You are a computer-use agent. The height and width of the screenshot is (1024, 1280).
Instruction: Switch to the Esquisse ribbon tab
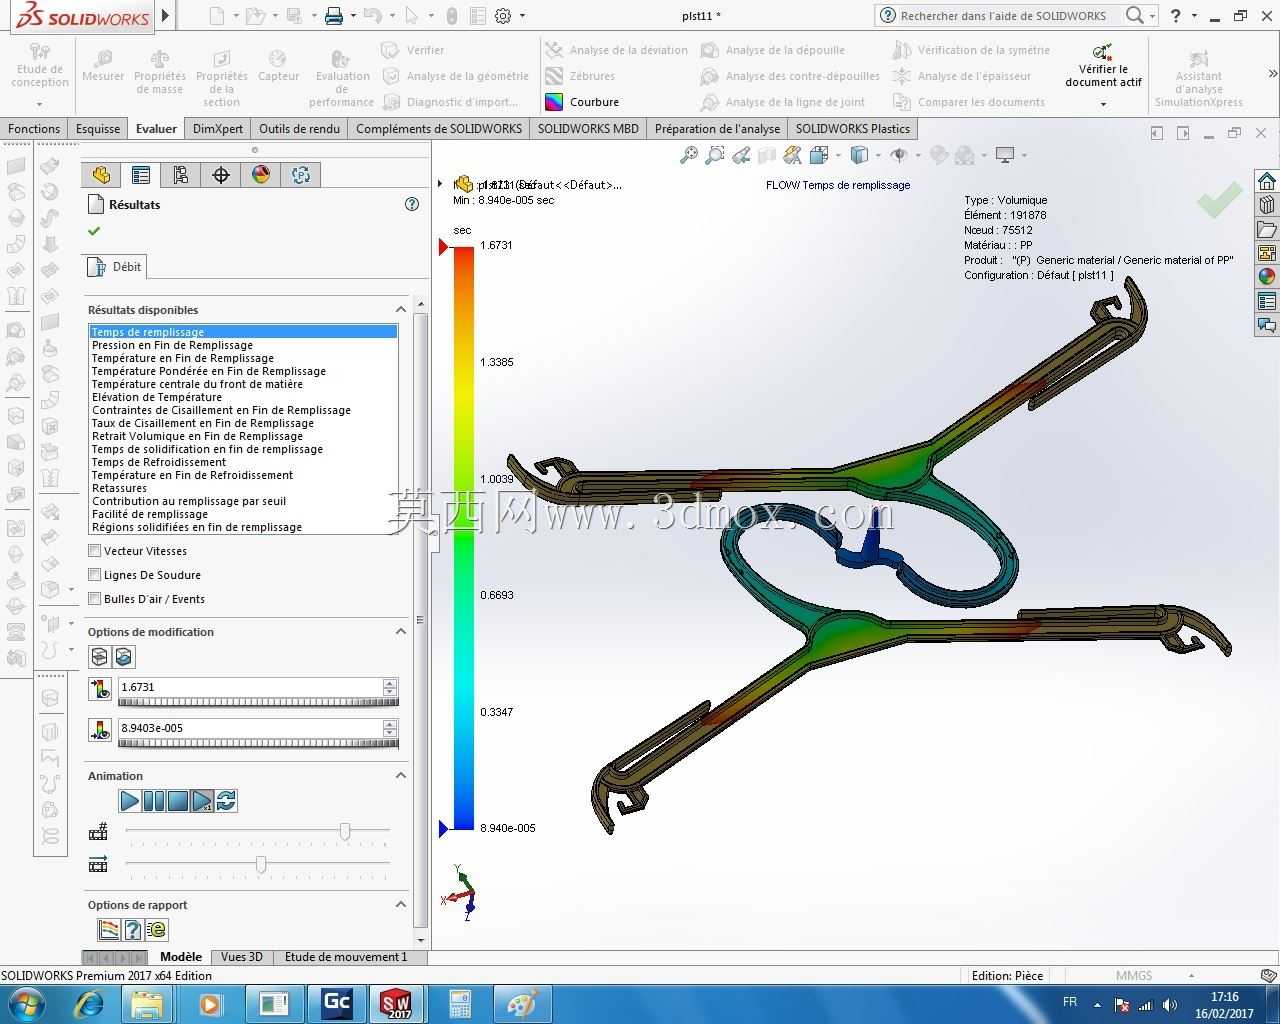pyautogui.click(x=98, y=129)
